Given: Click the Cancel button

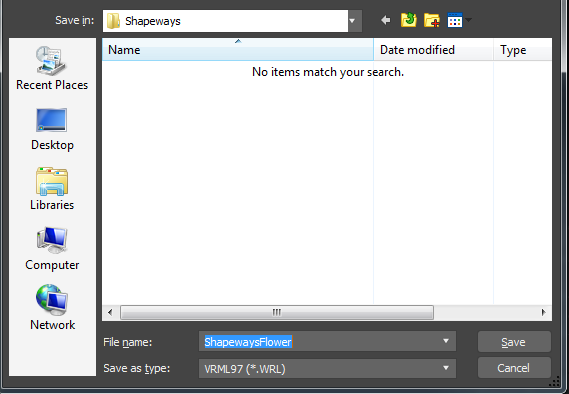Looking at the screenshot, I should pos(514,368).
